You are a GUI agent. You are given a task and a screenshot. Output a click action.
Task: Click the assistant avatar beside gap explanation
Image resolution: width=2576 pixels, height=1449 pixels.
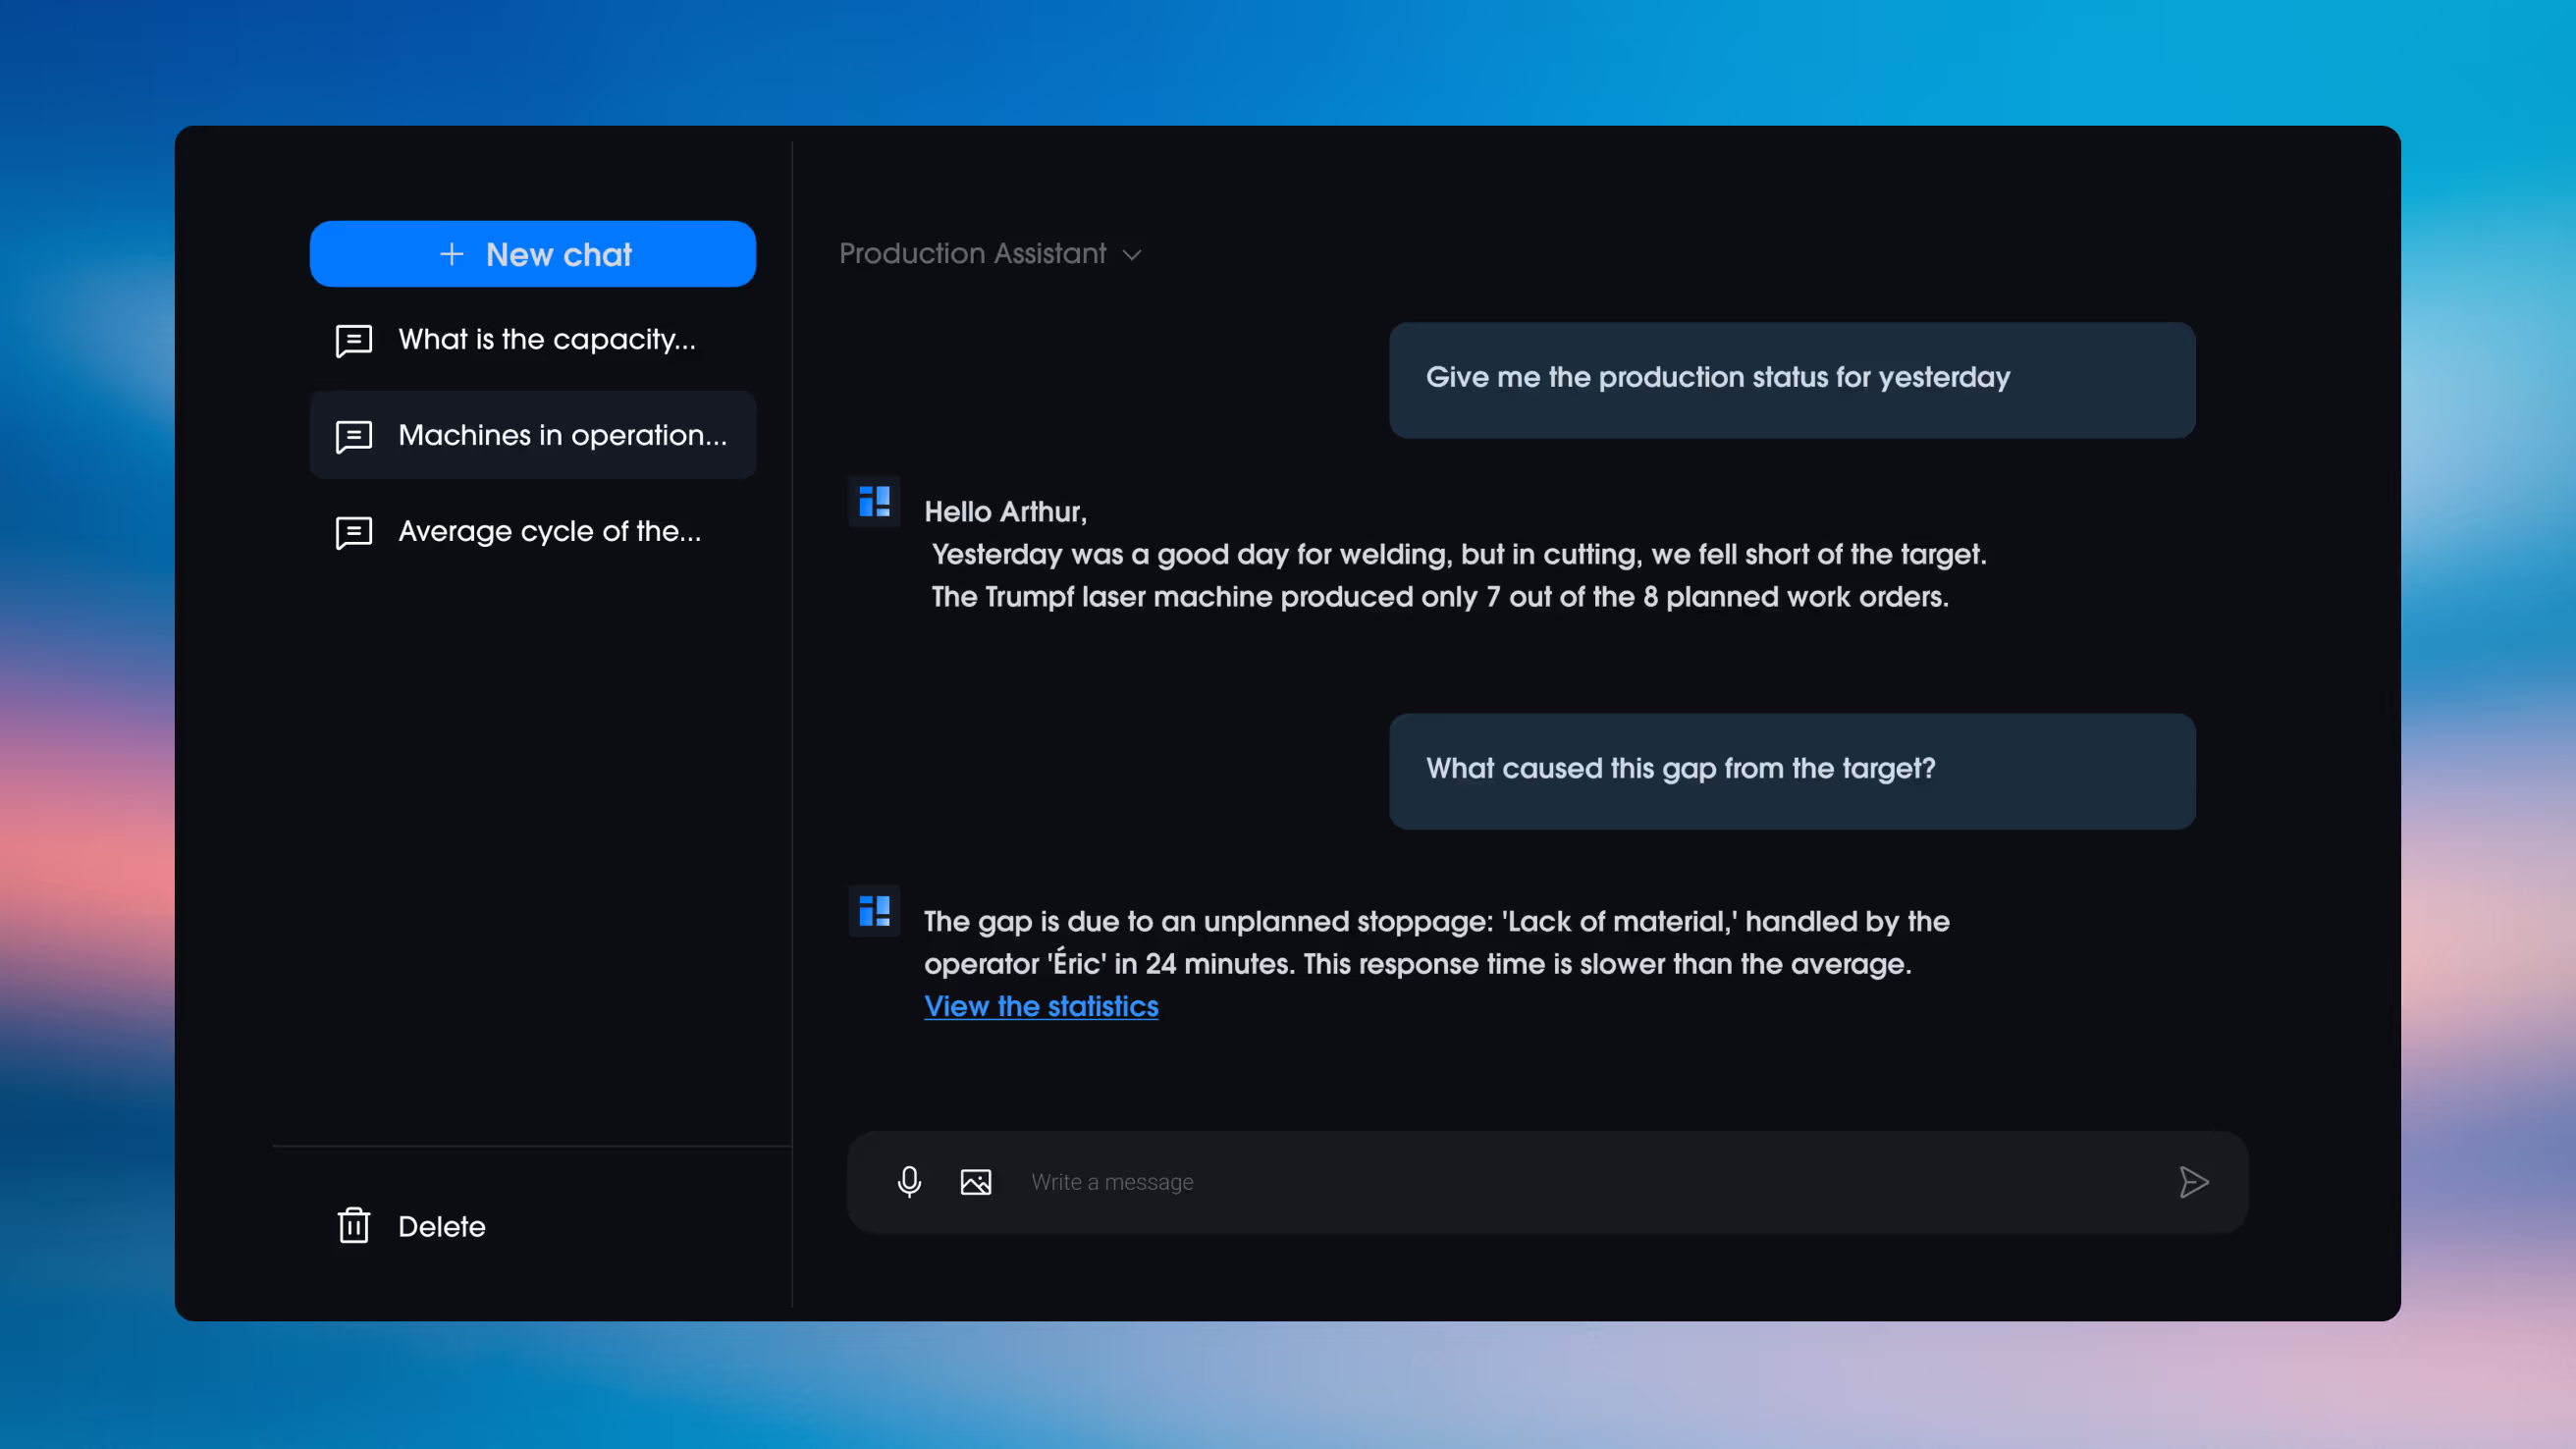[874, 911]
